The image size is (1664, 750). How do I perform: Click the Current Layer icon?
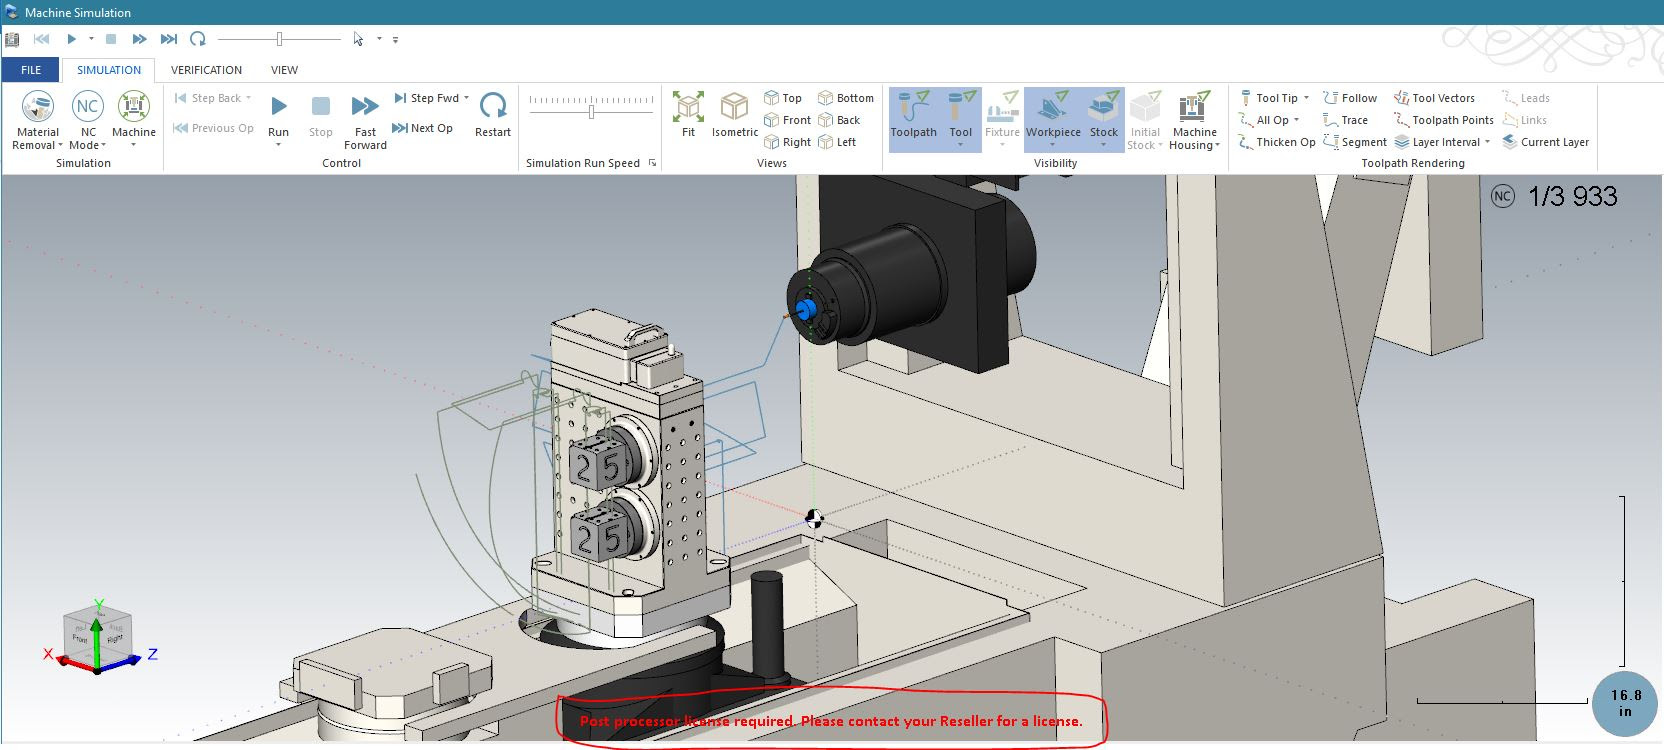1510,142
